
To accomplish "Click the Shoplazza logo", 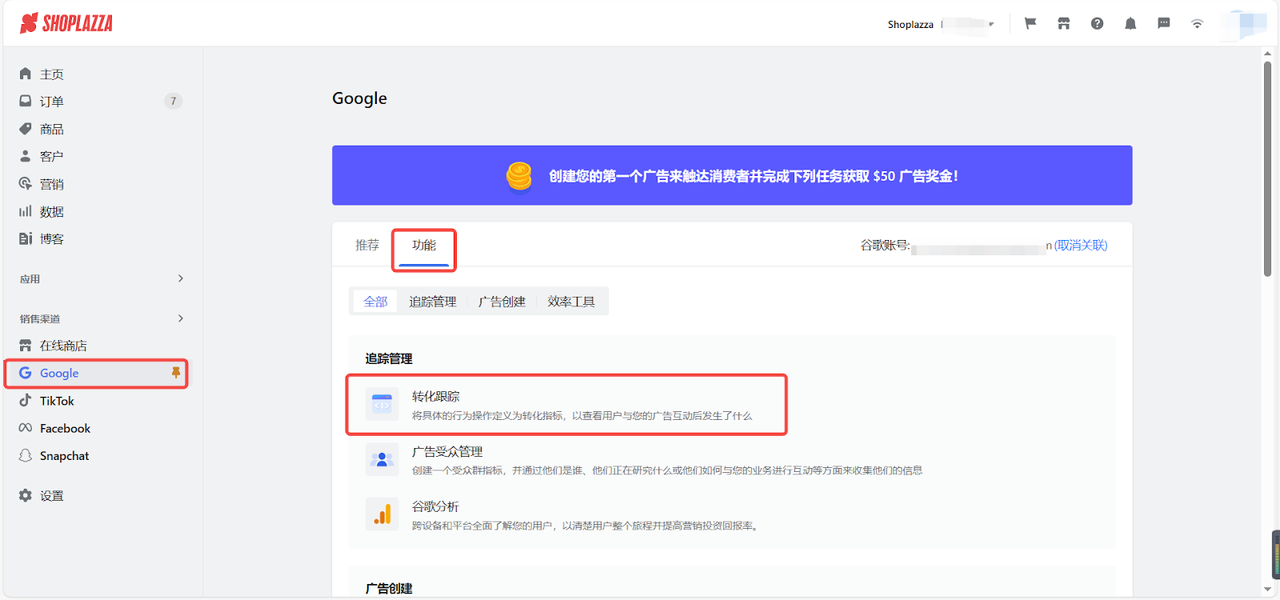I will click(65, 22).
